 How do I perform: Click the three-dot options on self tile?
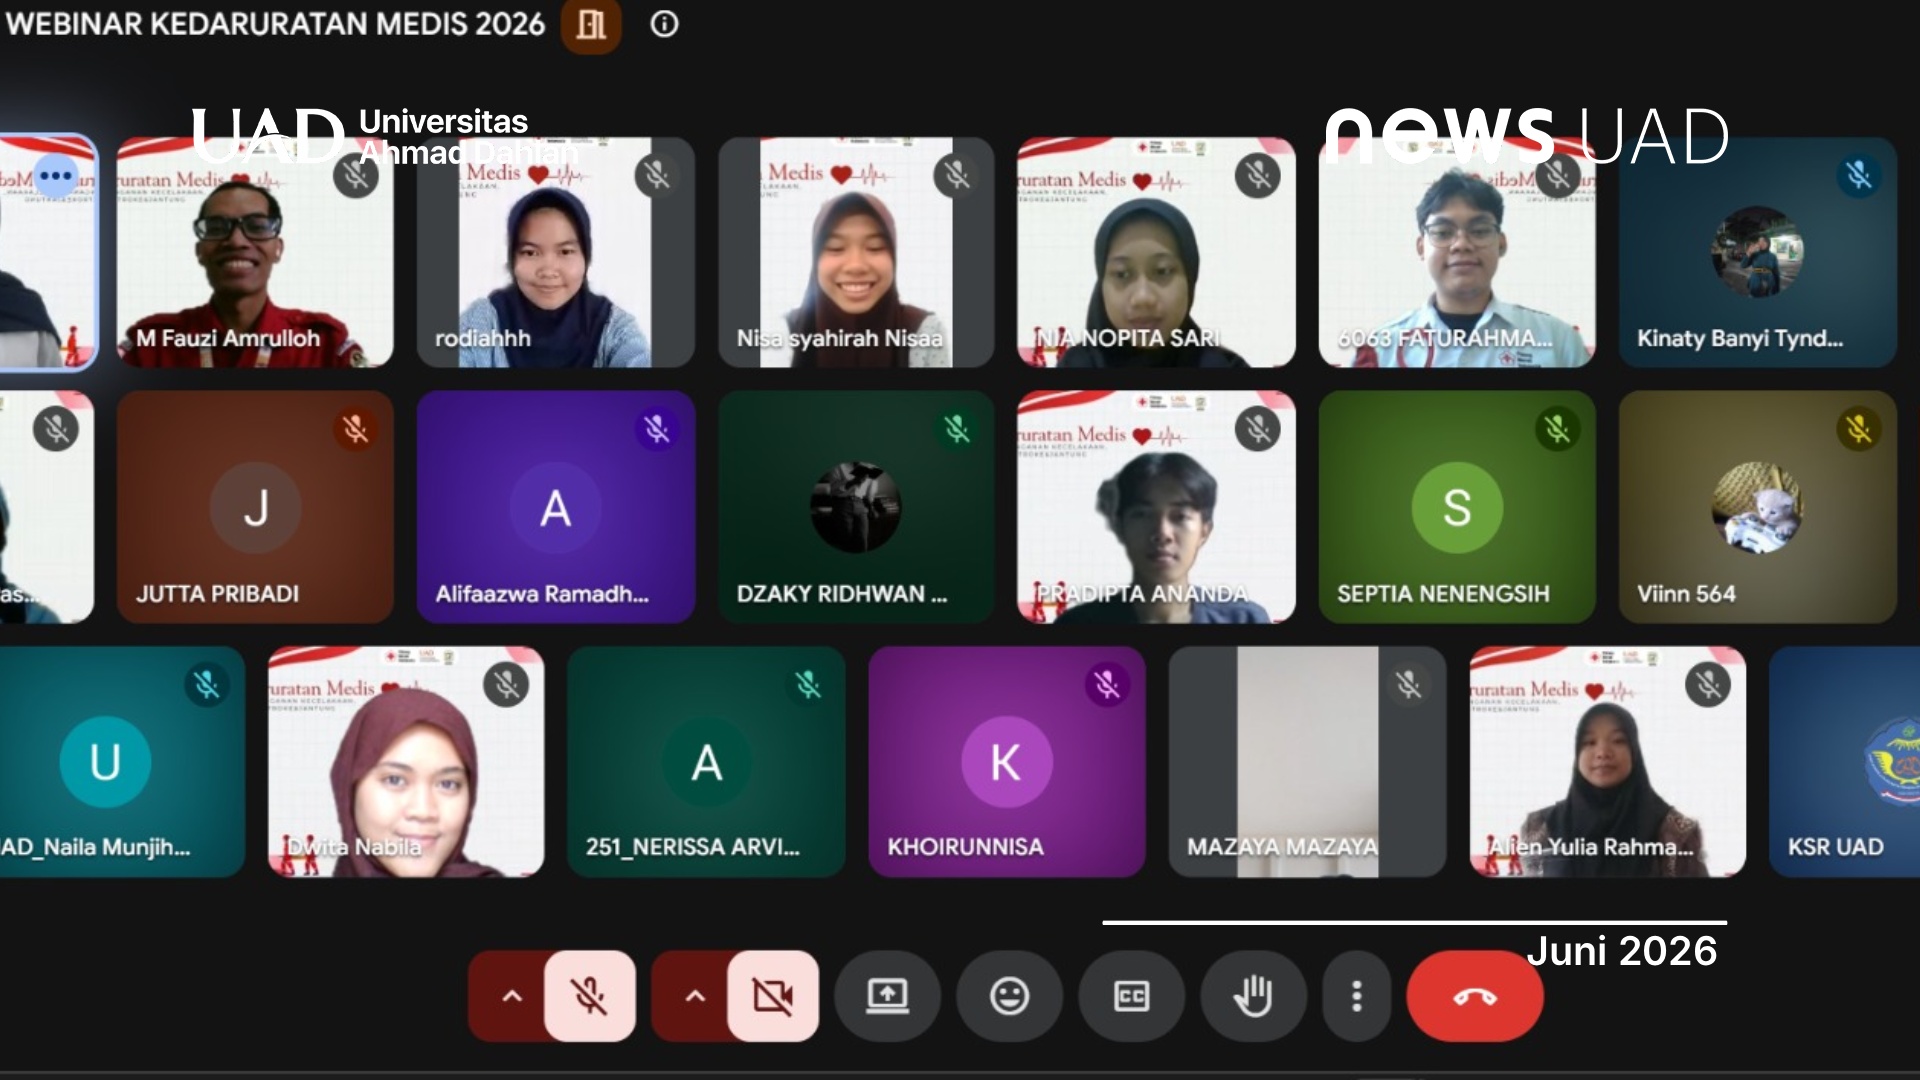tap(56, 176)
